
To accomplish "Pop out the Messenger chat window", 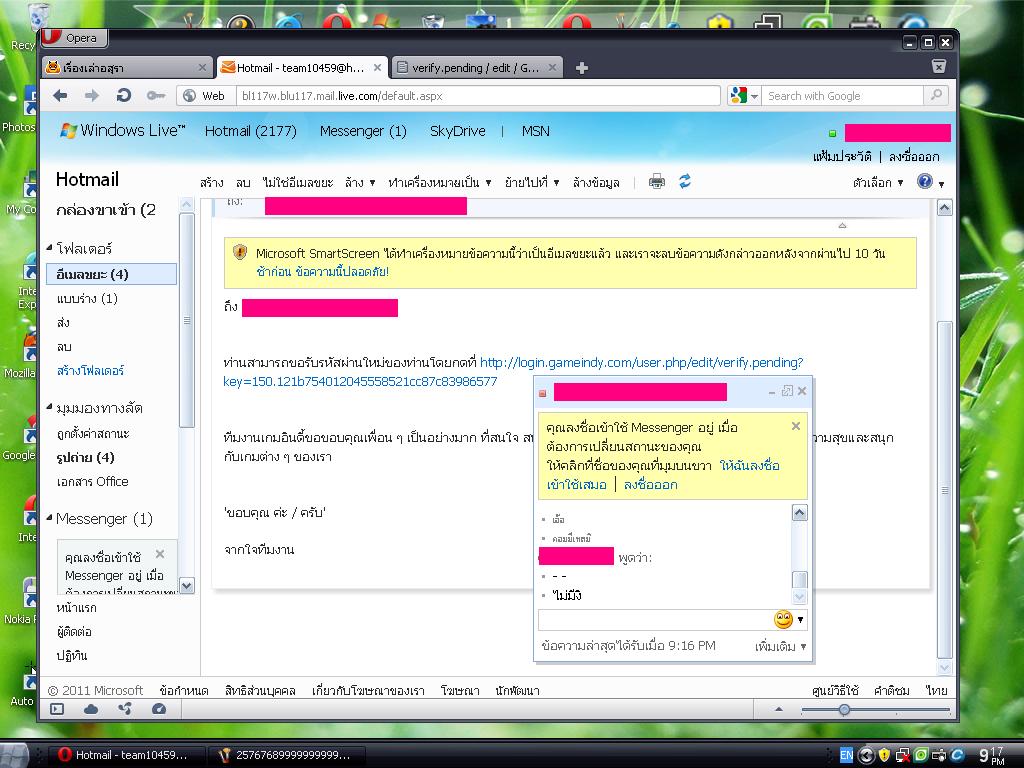I will coord(788,391).
